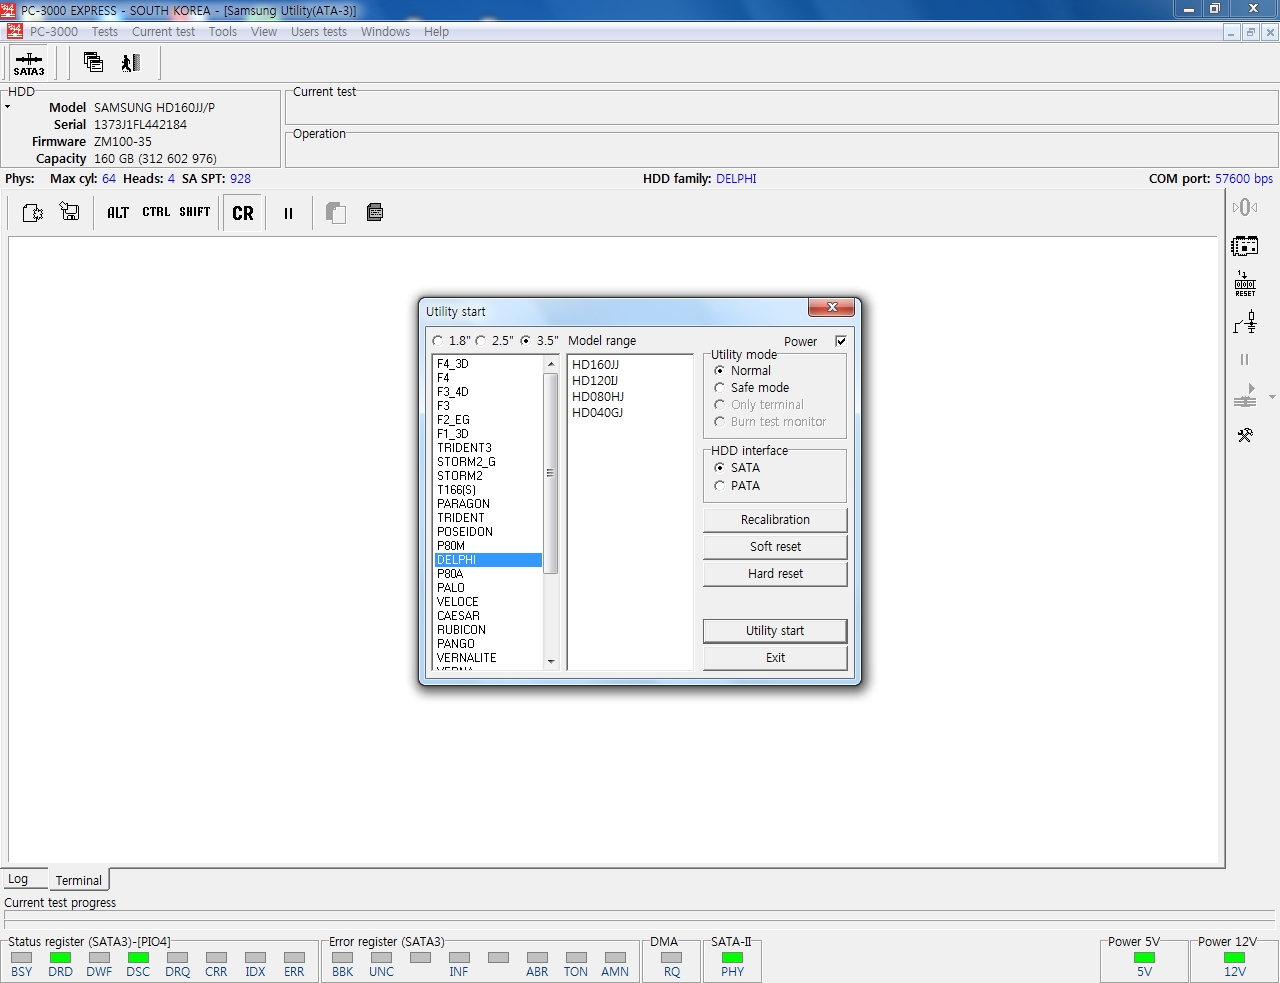Open dropdown arrow beside the sidebar play icon
1280x983 pixels.
(x=1272, y=397)
